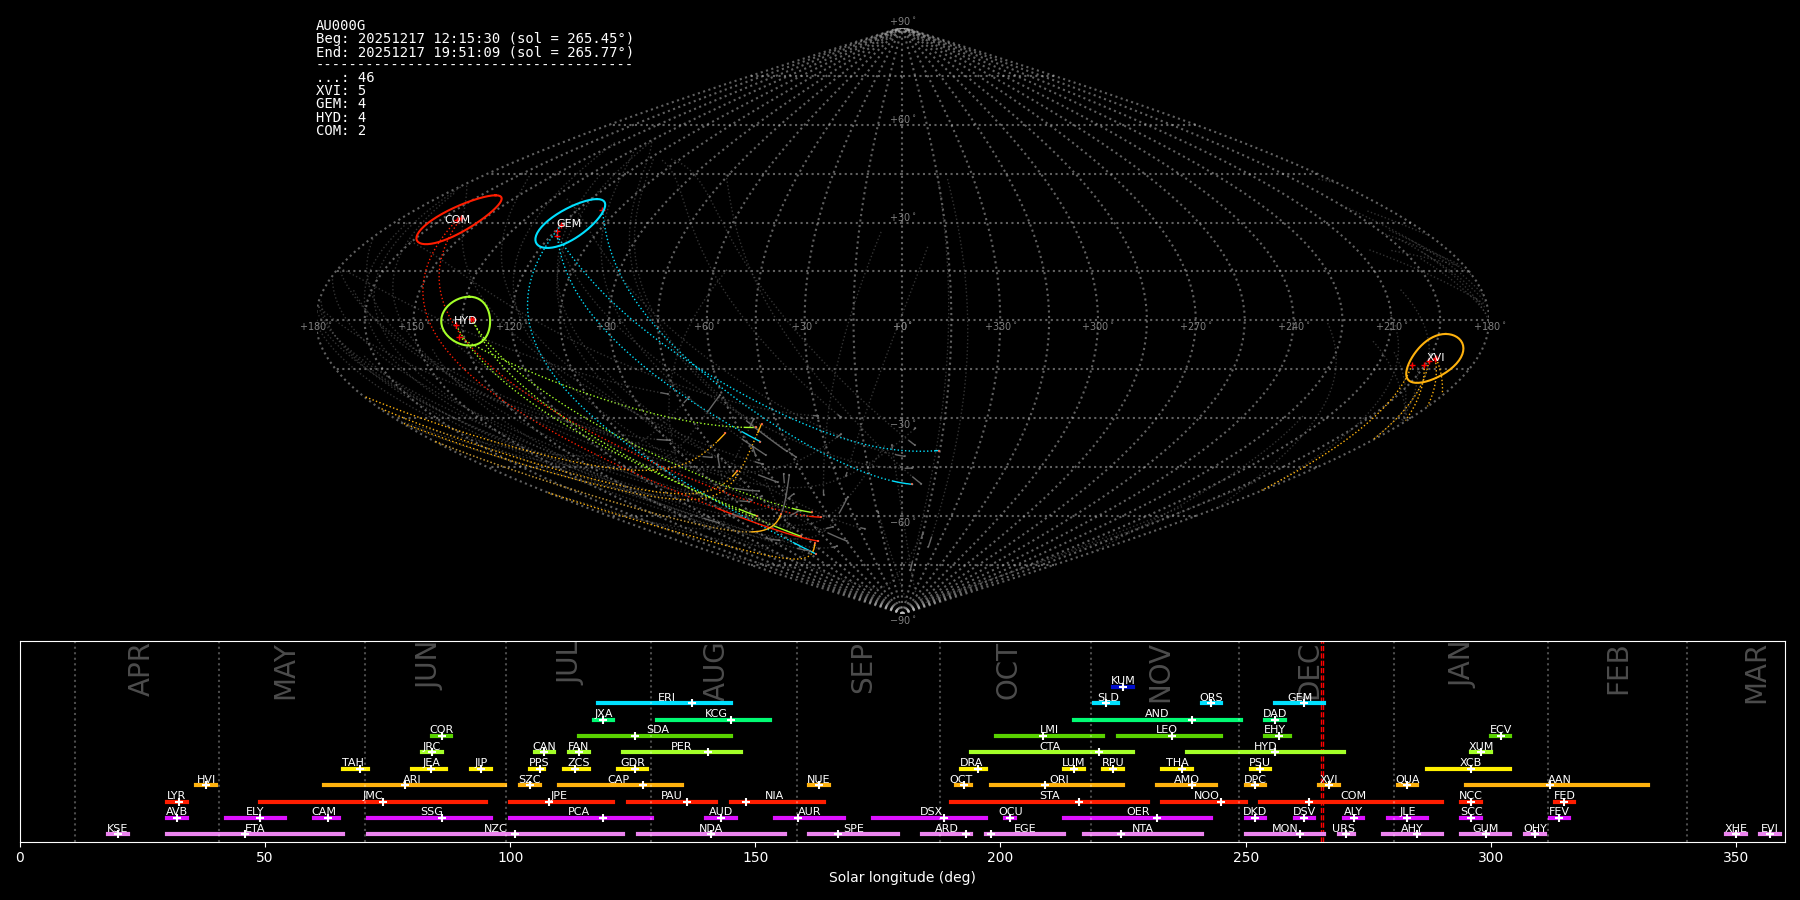Click the NZC shower bar in timeline
The height and width of the screenshot is (900, 1800).
[495, 834]
